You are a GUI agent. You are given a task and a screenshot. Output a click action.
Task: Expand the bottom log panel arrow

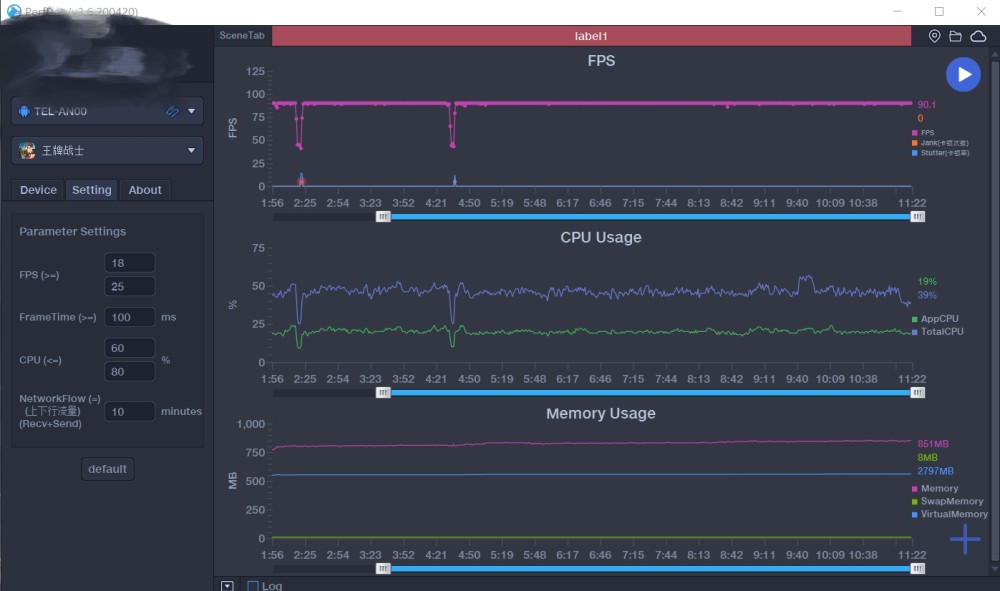click(x=227, y=585)
